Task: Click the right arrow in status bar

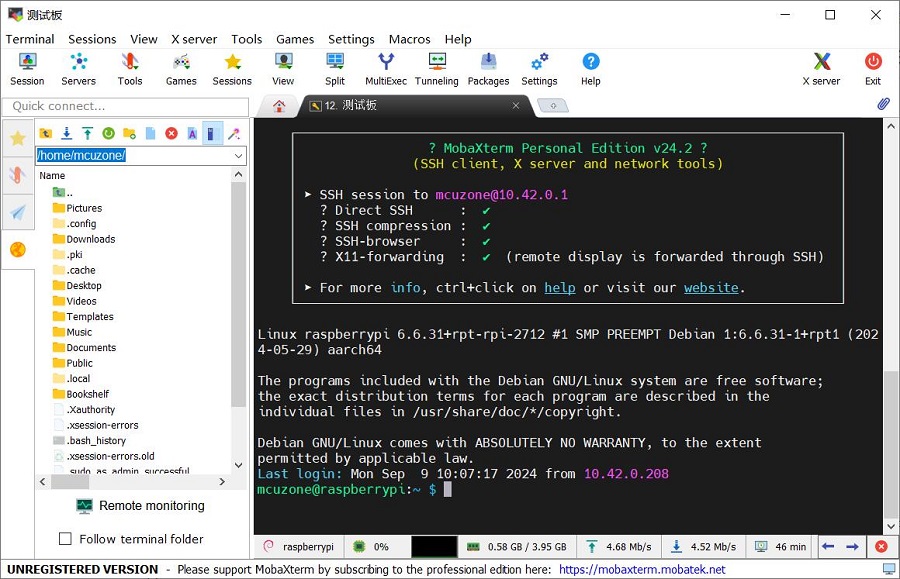Action: (x=852, y=546)
